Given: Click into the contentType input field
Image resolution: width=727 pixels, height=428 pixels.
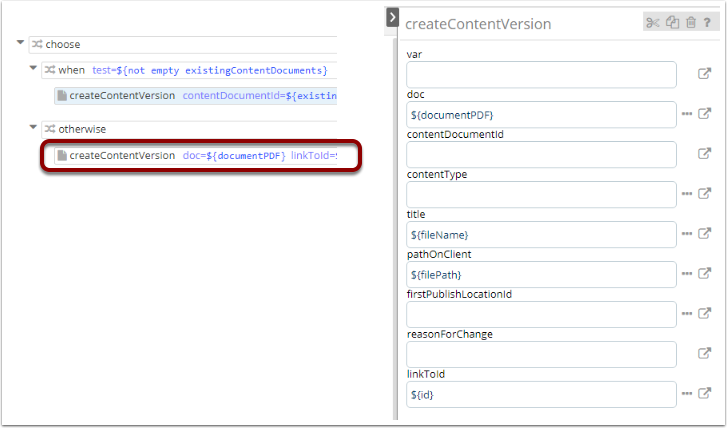Looking at the screenshot, I should 541,194.
